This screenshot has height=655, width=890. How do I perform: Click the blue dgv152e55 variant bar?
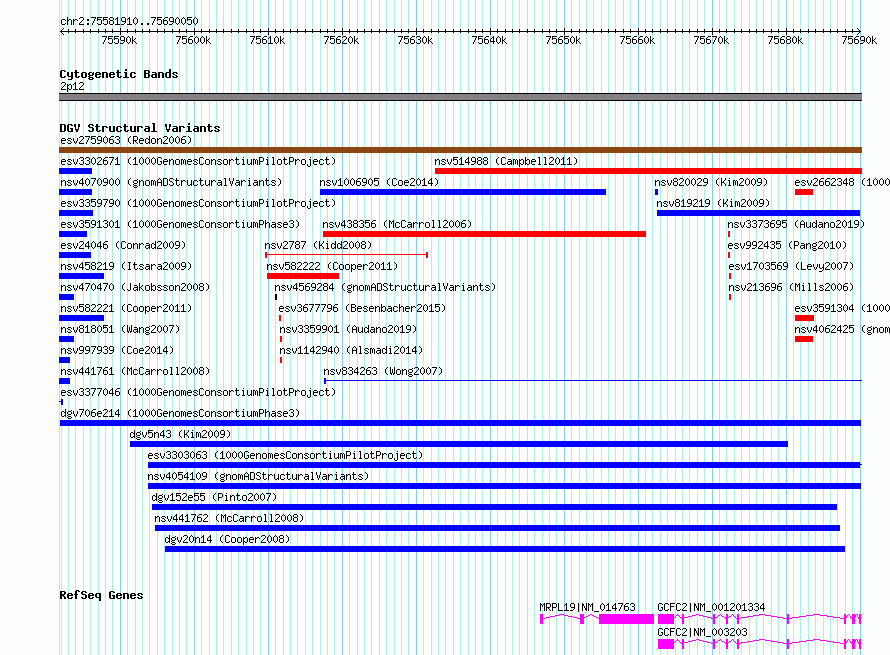click(494, 507)
